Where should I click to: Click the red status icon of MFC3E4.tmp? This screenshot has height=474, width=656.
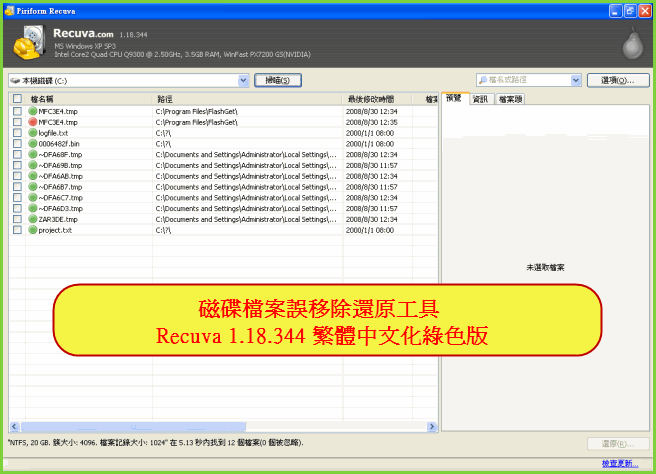tap(32, 122)
